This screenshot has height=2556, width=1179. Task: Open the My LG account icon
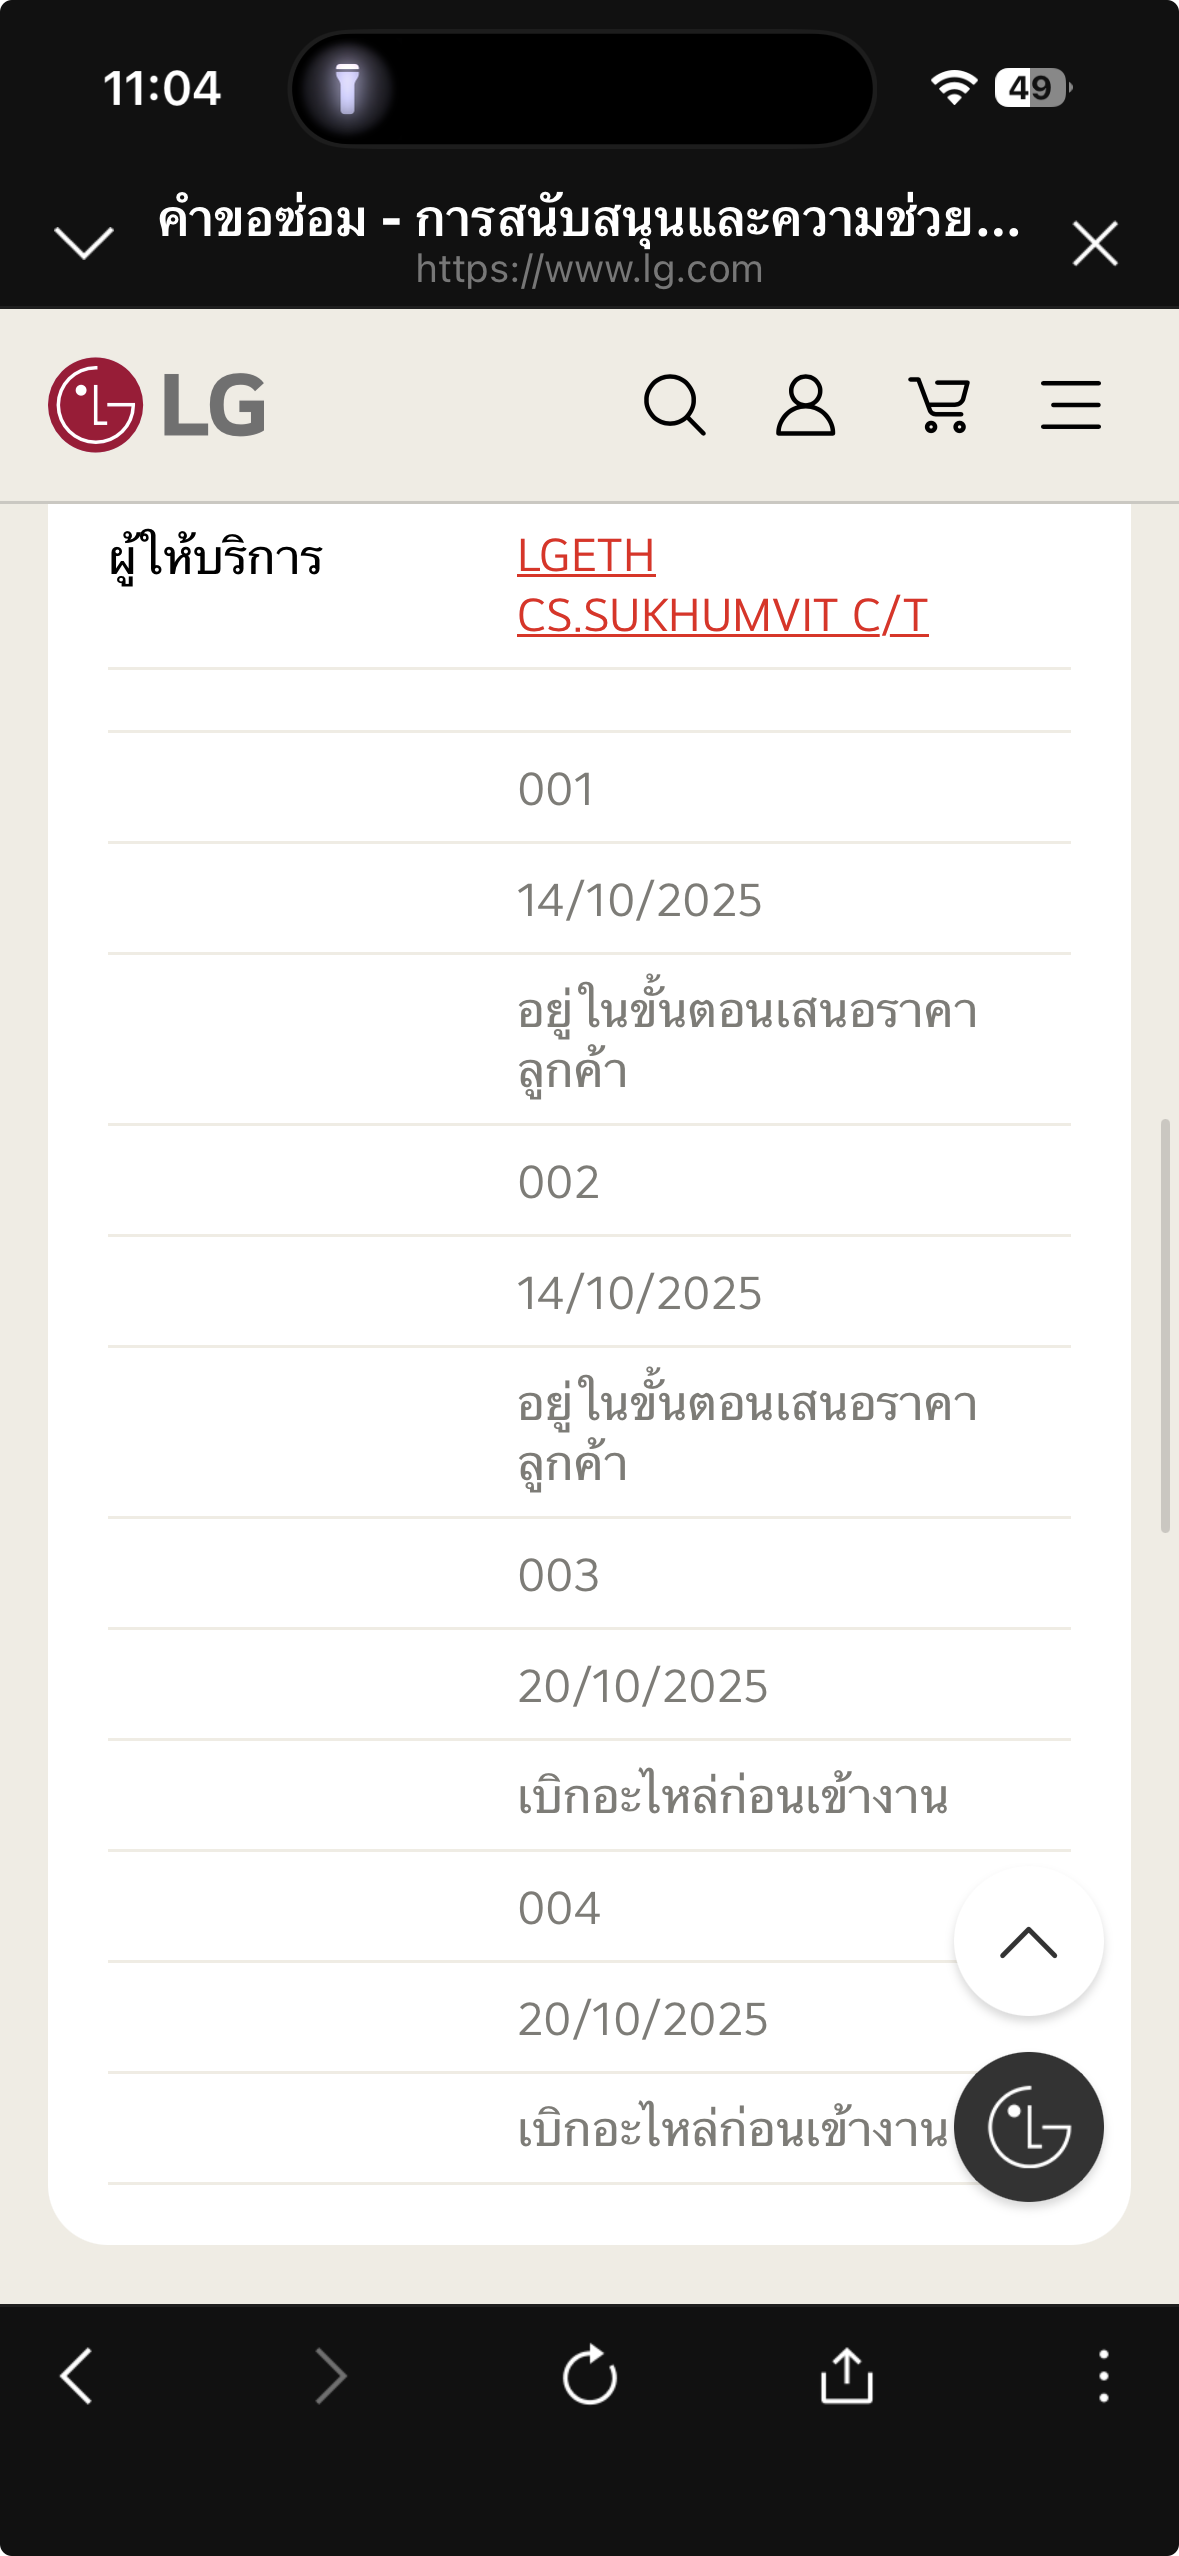pyautogui.click(x=805, y=405)
